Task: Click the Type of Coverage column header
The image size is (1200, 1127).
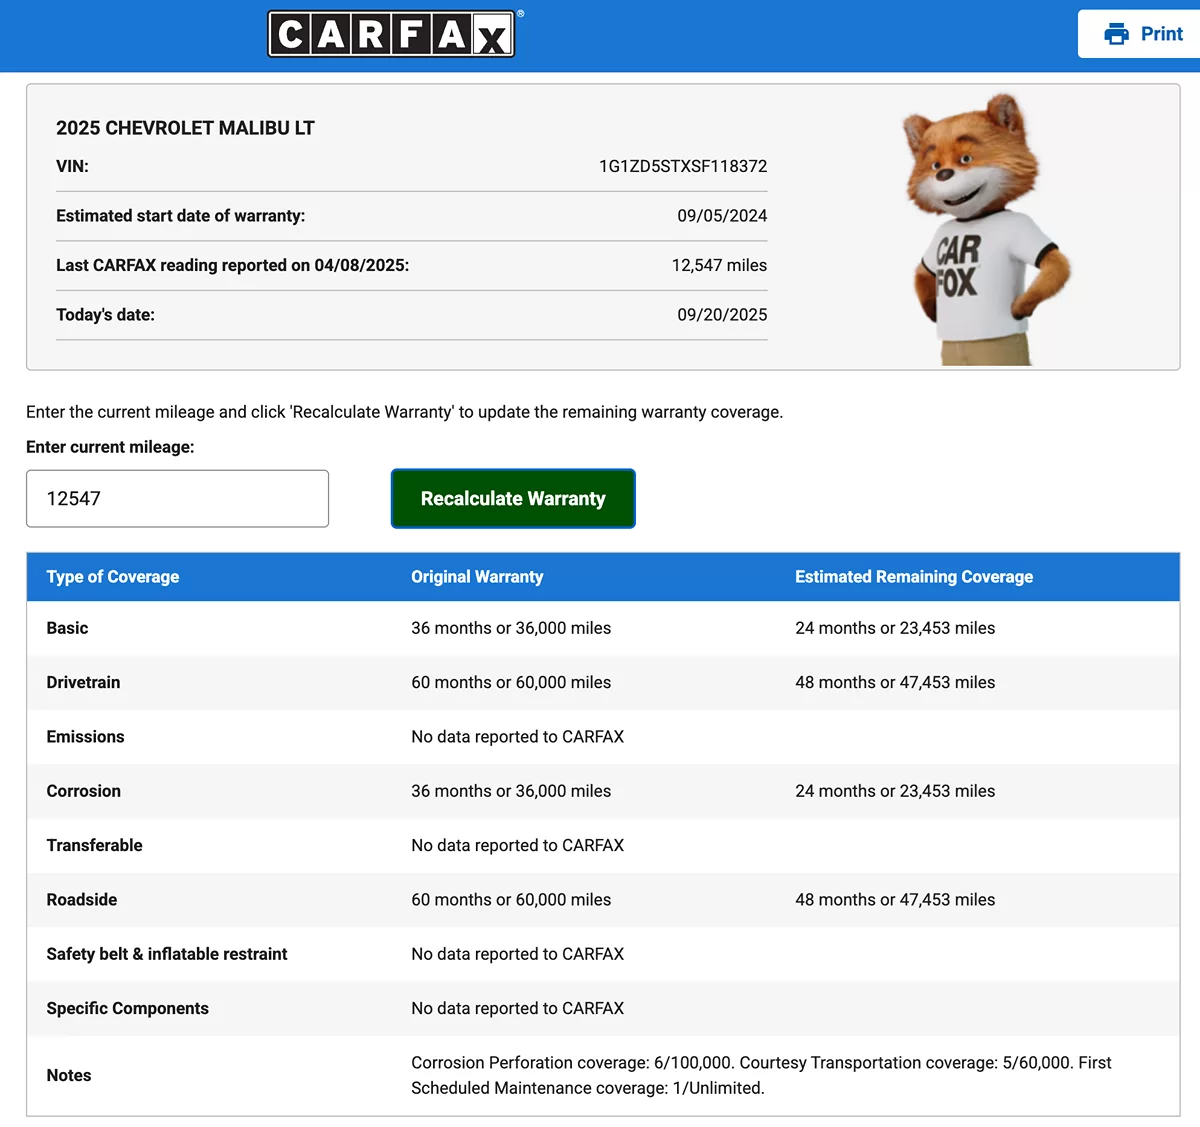Action: coord(113,577)
